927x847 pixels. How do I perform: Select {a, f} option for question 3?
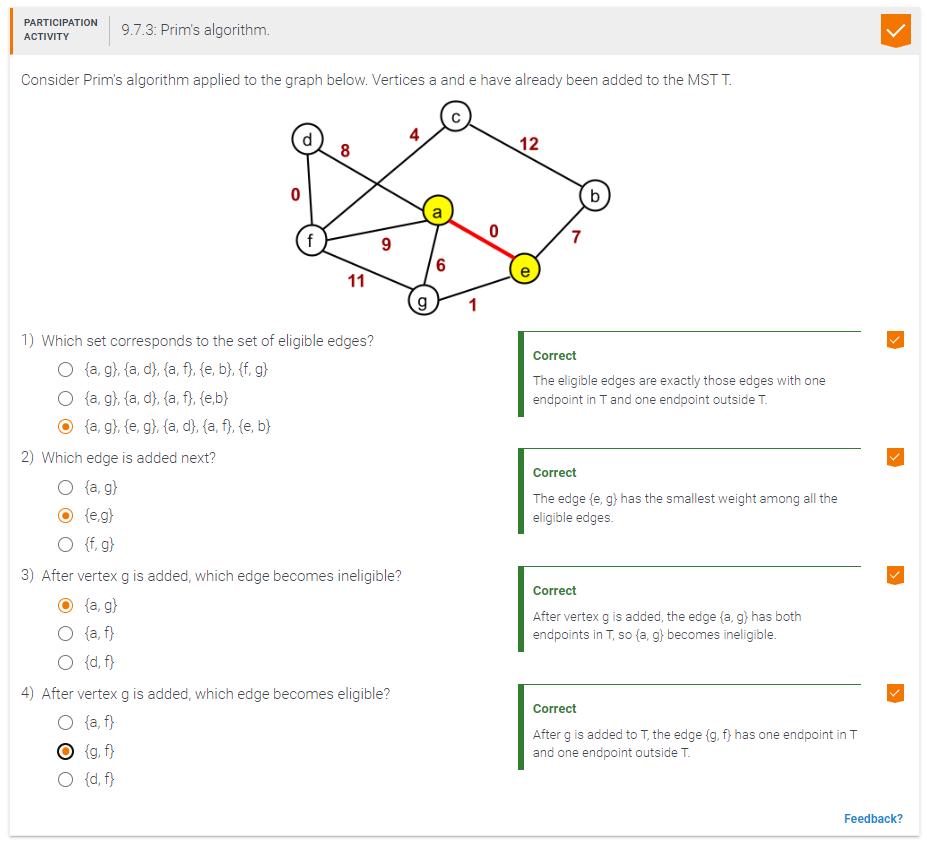(x=66, y=633)
